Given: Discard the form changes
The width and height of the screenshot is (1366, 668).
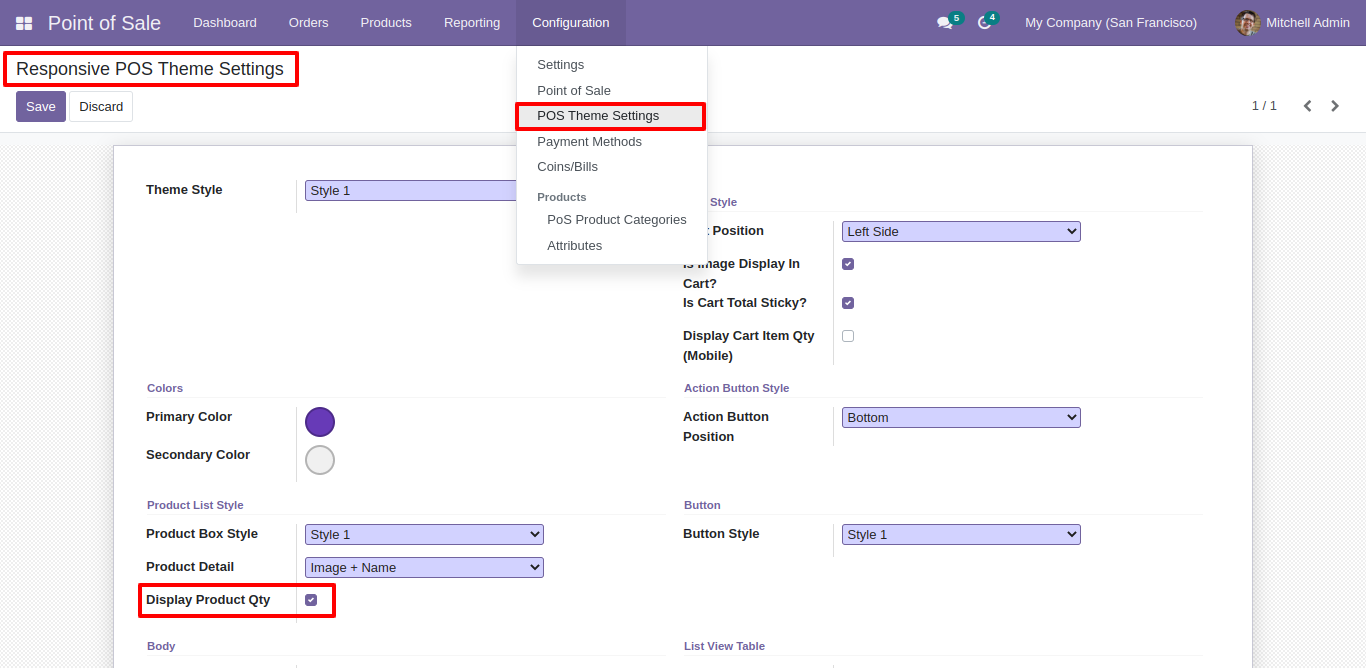Looking at the screenshot, I should point(101,107).
